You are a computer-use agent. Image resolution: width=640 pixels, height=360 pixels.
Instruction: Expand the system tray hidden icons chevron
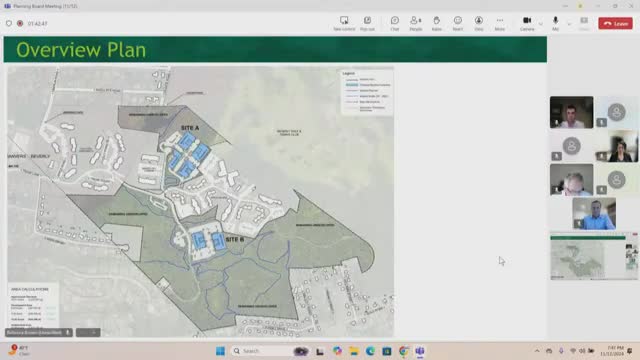(537, 351)
